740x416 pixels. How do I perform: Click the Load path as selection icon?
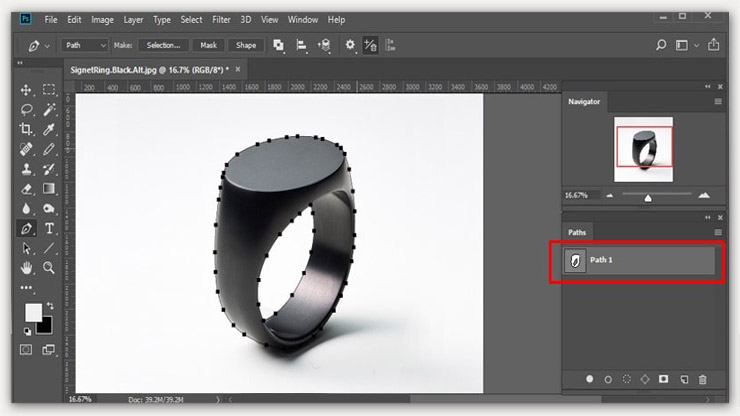626,380
